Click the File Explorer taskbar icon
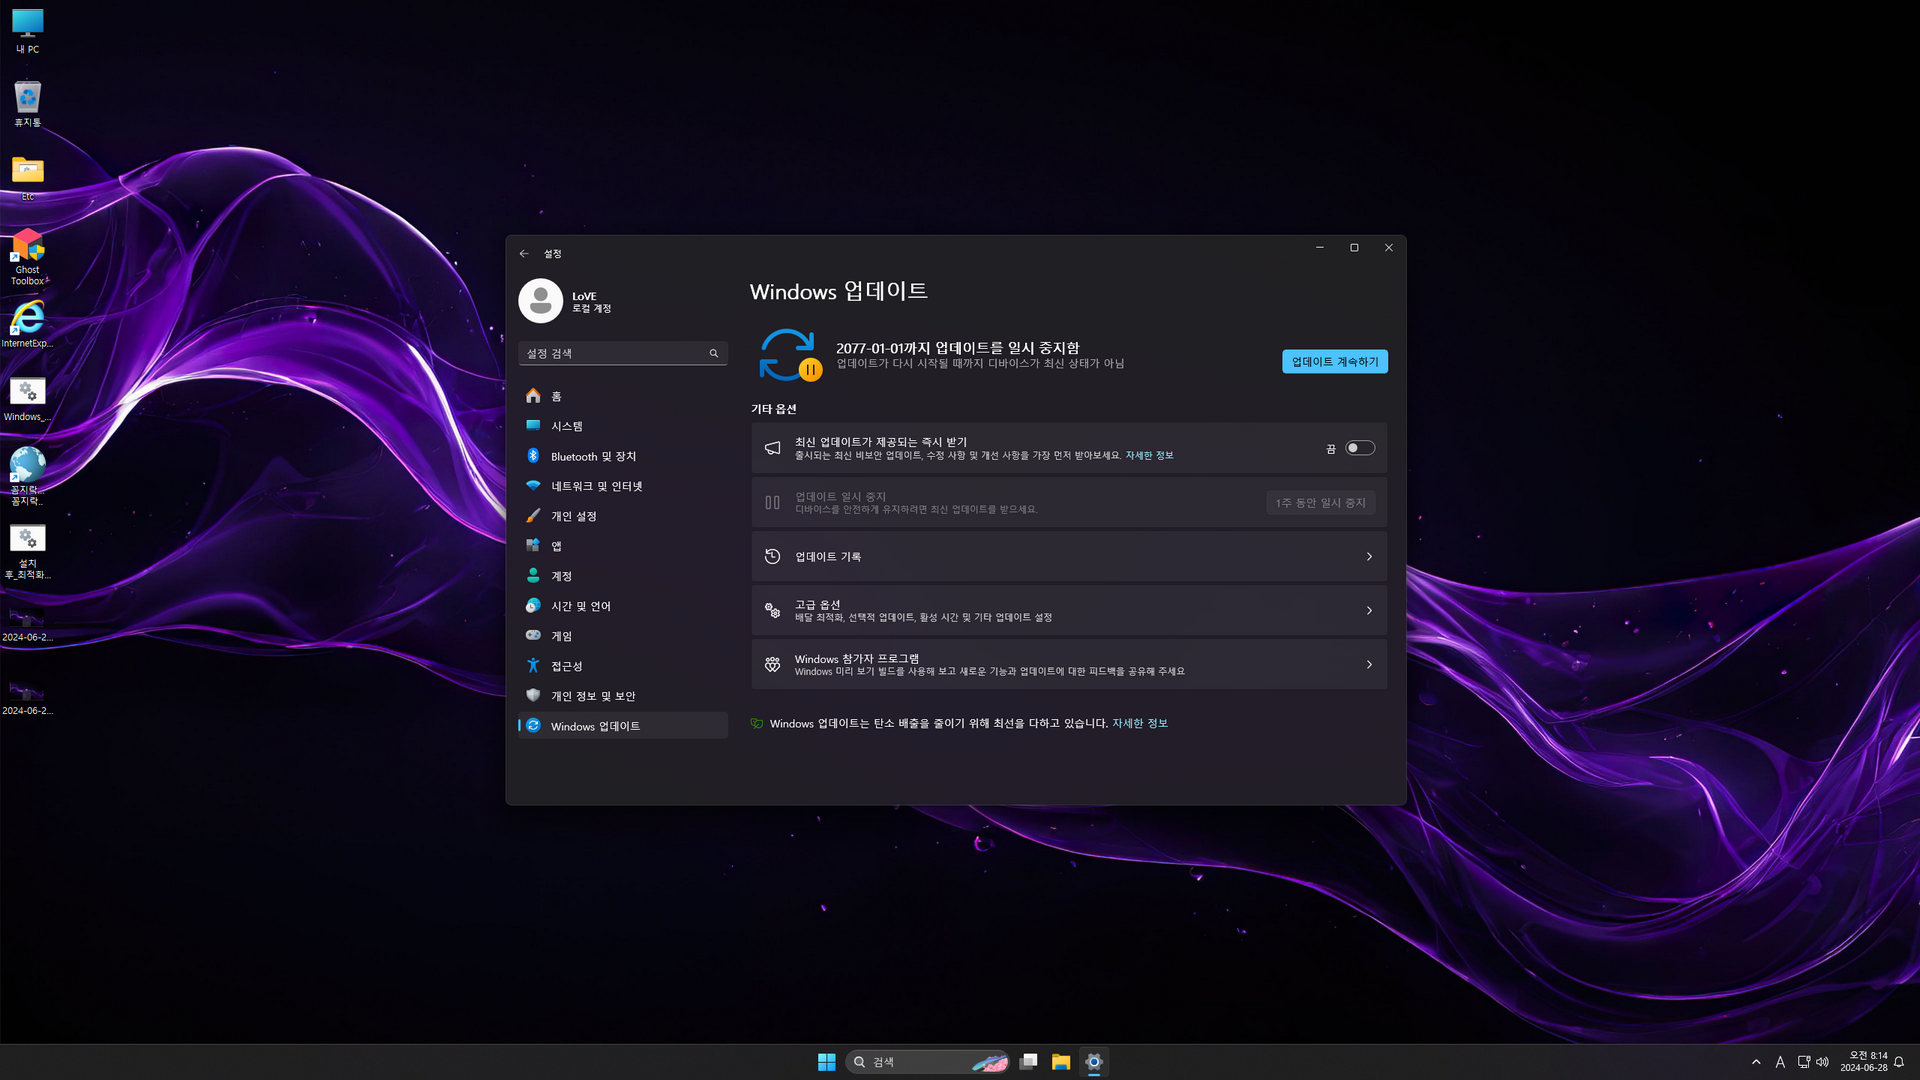1920x1080 pixels. pos(1061,1062)
